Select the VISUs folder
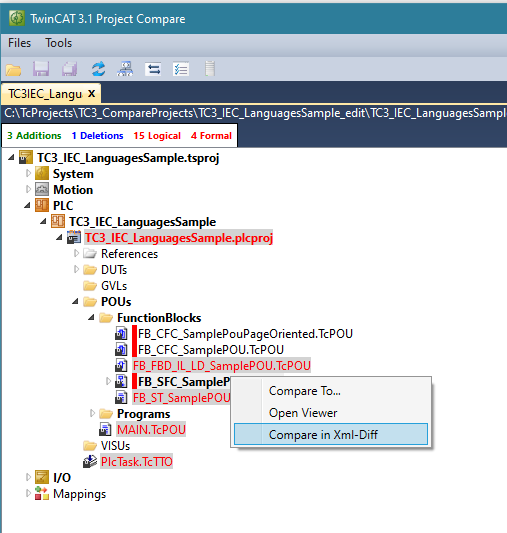 pyautogui.click(x=115, y=446)
